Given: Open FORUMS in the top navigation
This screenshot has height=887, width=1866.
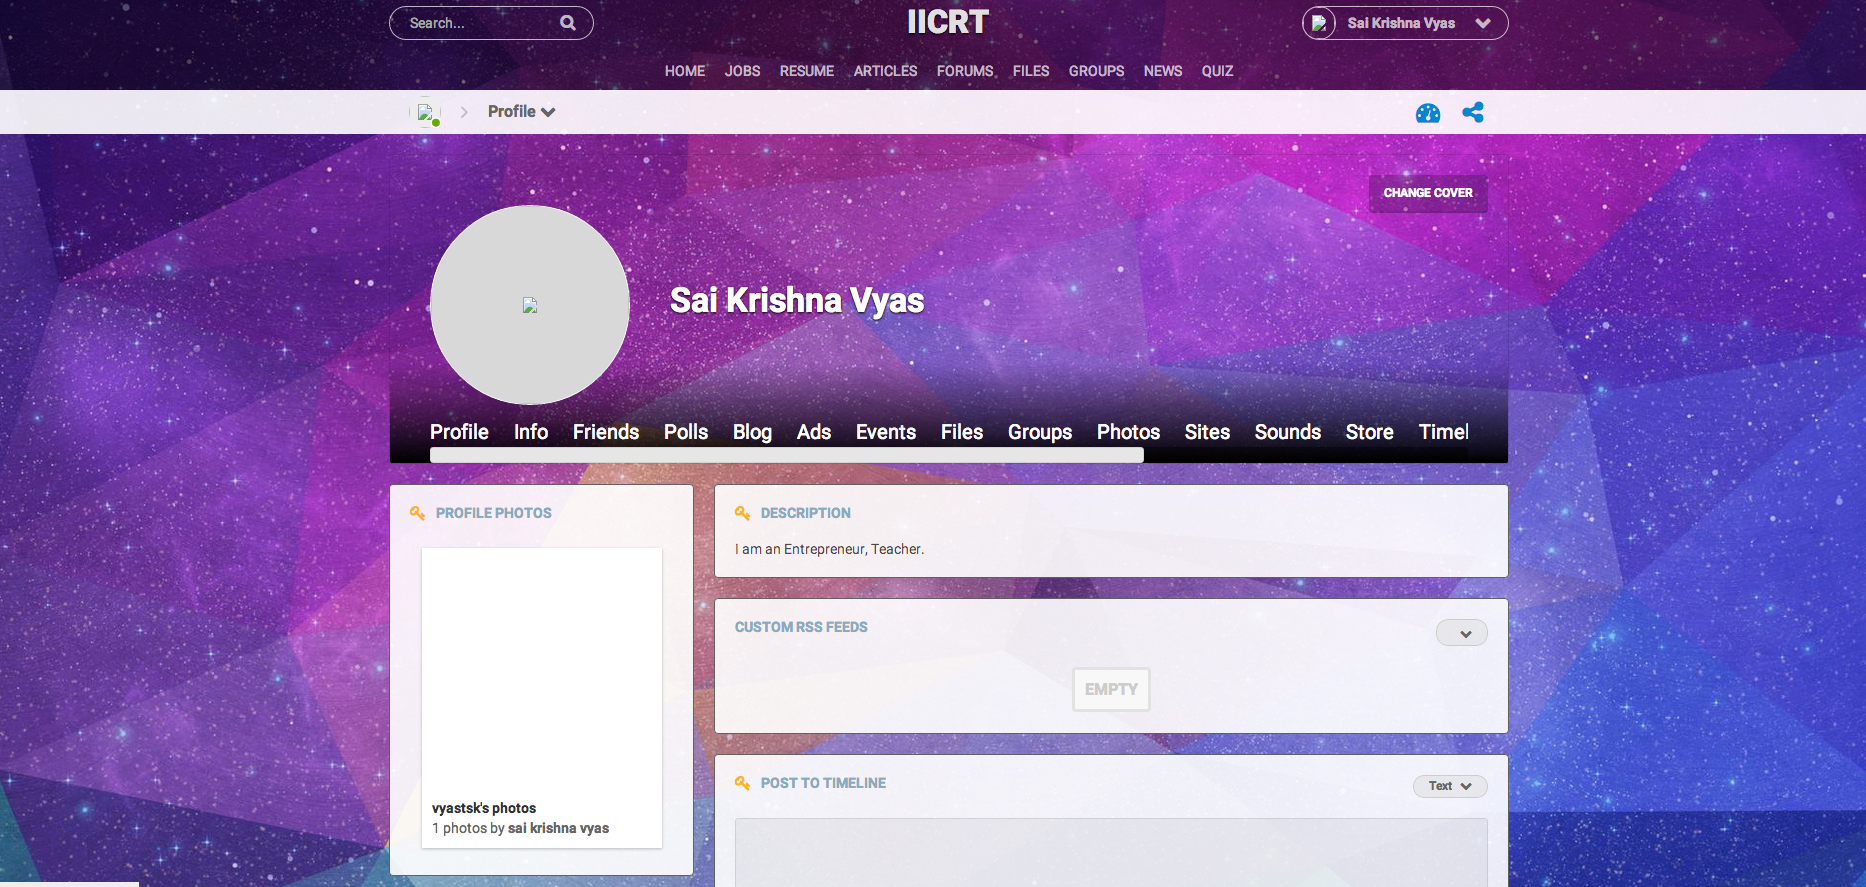Looking at the screenshot, I should [x=965, y=71].
